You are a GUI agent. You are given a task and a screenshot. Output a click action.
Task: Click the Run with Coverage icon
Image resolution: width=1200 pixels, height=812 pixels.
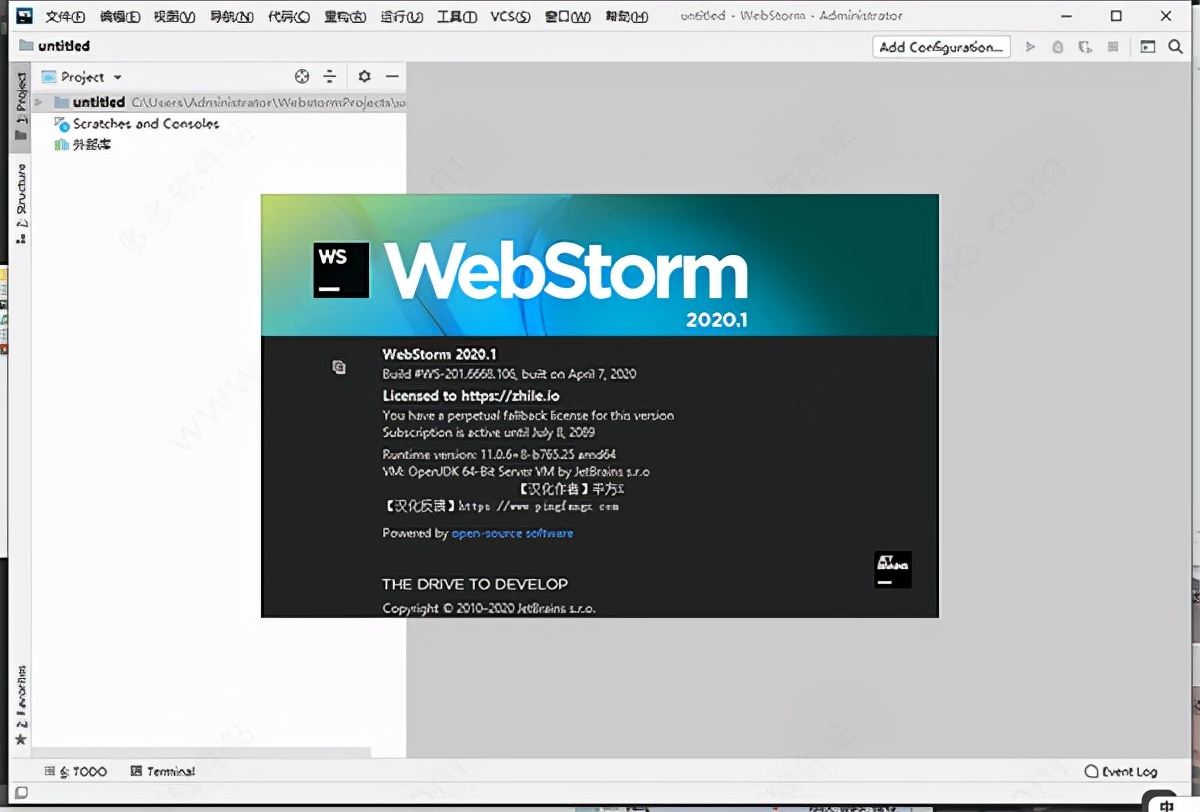pyautogui.click(x=1085, y=47)
